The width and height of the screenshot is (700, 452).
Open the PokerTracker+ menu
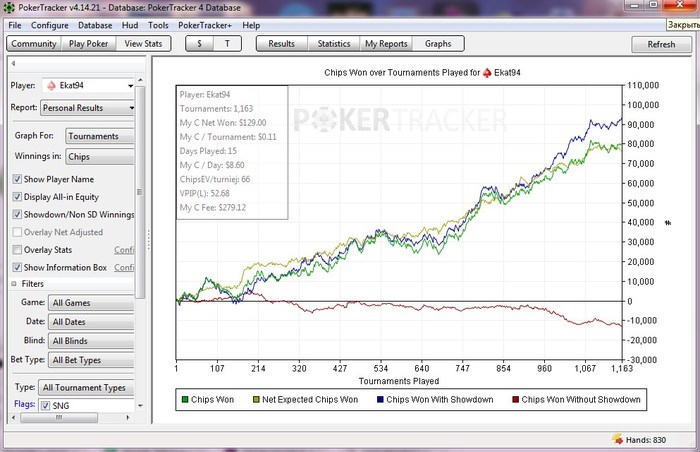point(205,25)
